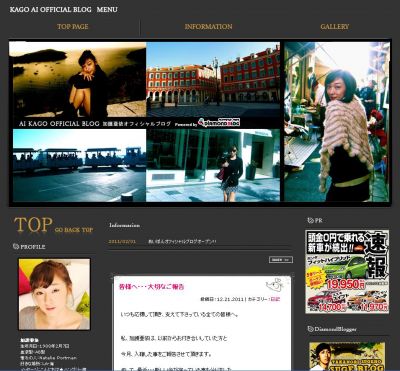
Task: Click the fur shawl photo in header
Action: pyautogui.click(x=337, y=122)
